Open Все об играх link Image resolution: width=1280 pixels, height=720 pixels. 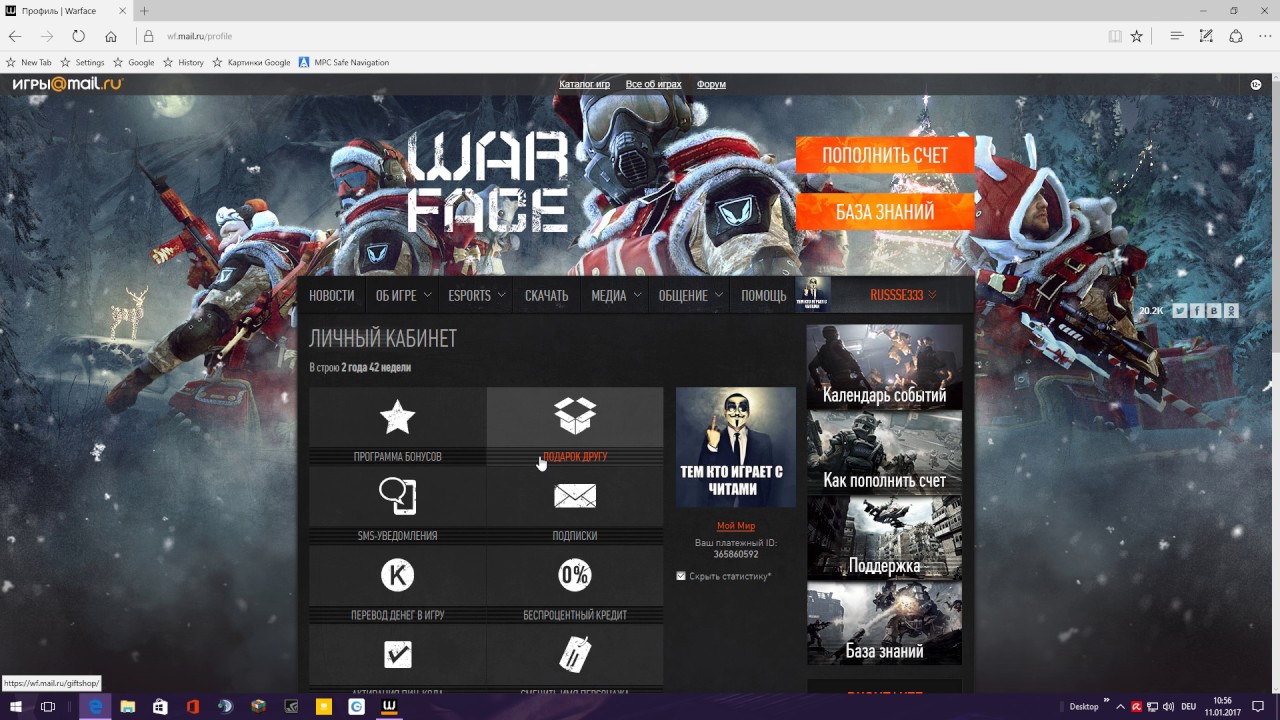tap(653, 84)
